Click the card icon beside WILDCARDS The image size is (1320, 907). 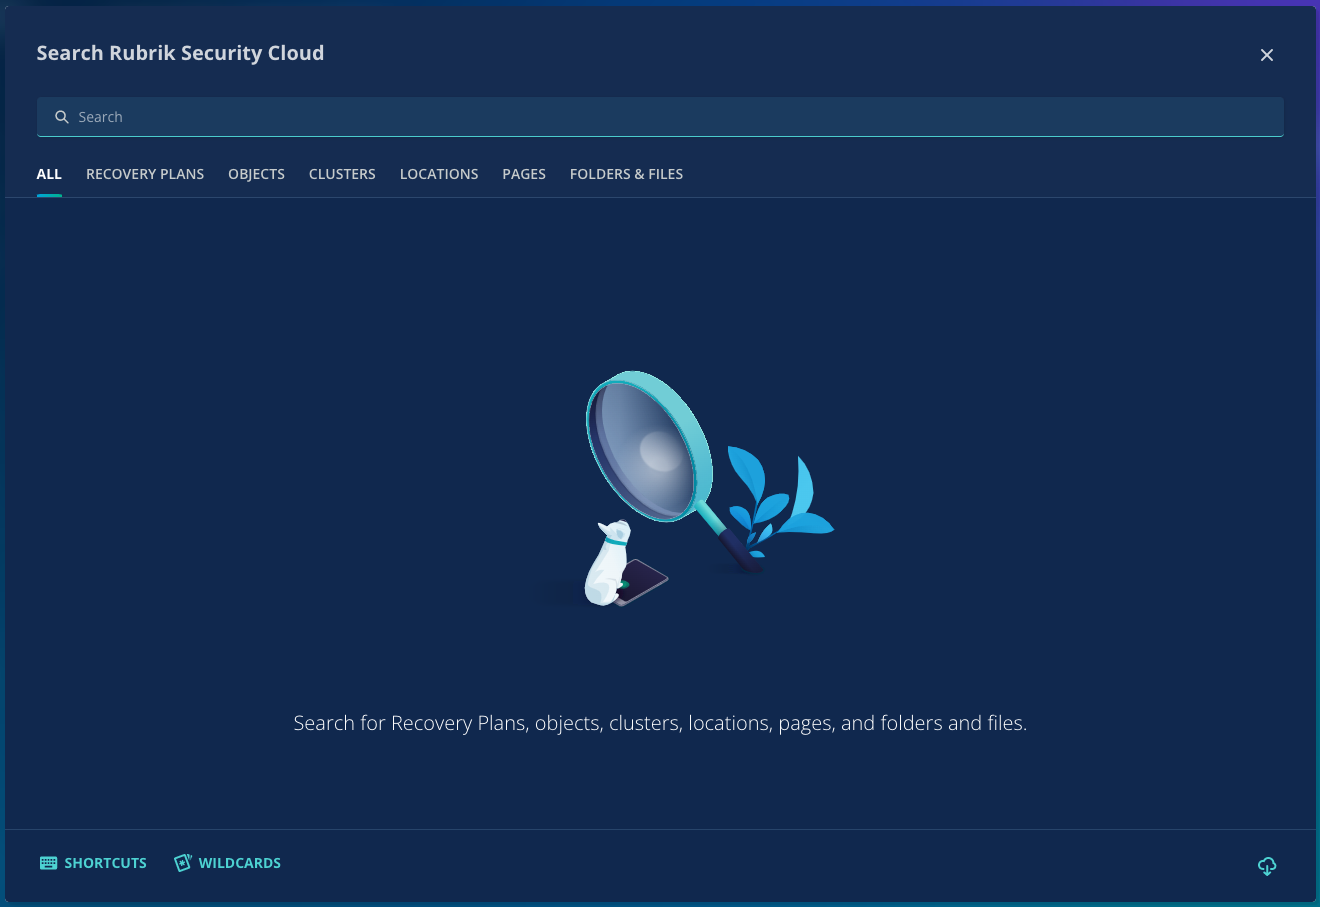[x=182, y=863]
